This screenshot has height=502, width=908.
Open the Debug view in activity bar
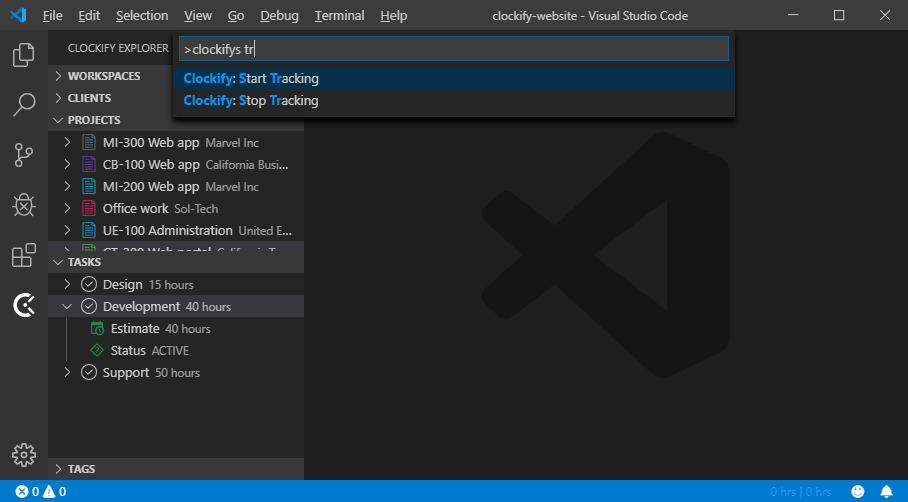24,205
